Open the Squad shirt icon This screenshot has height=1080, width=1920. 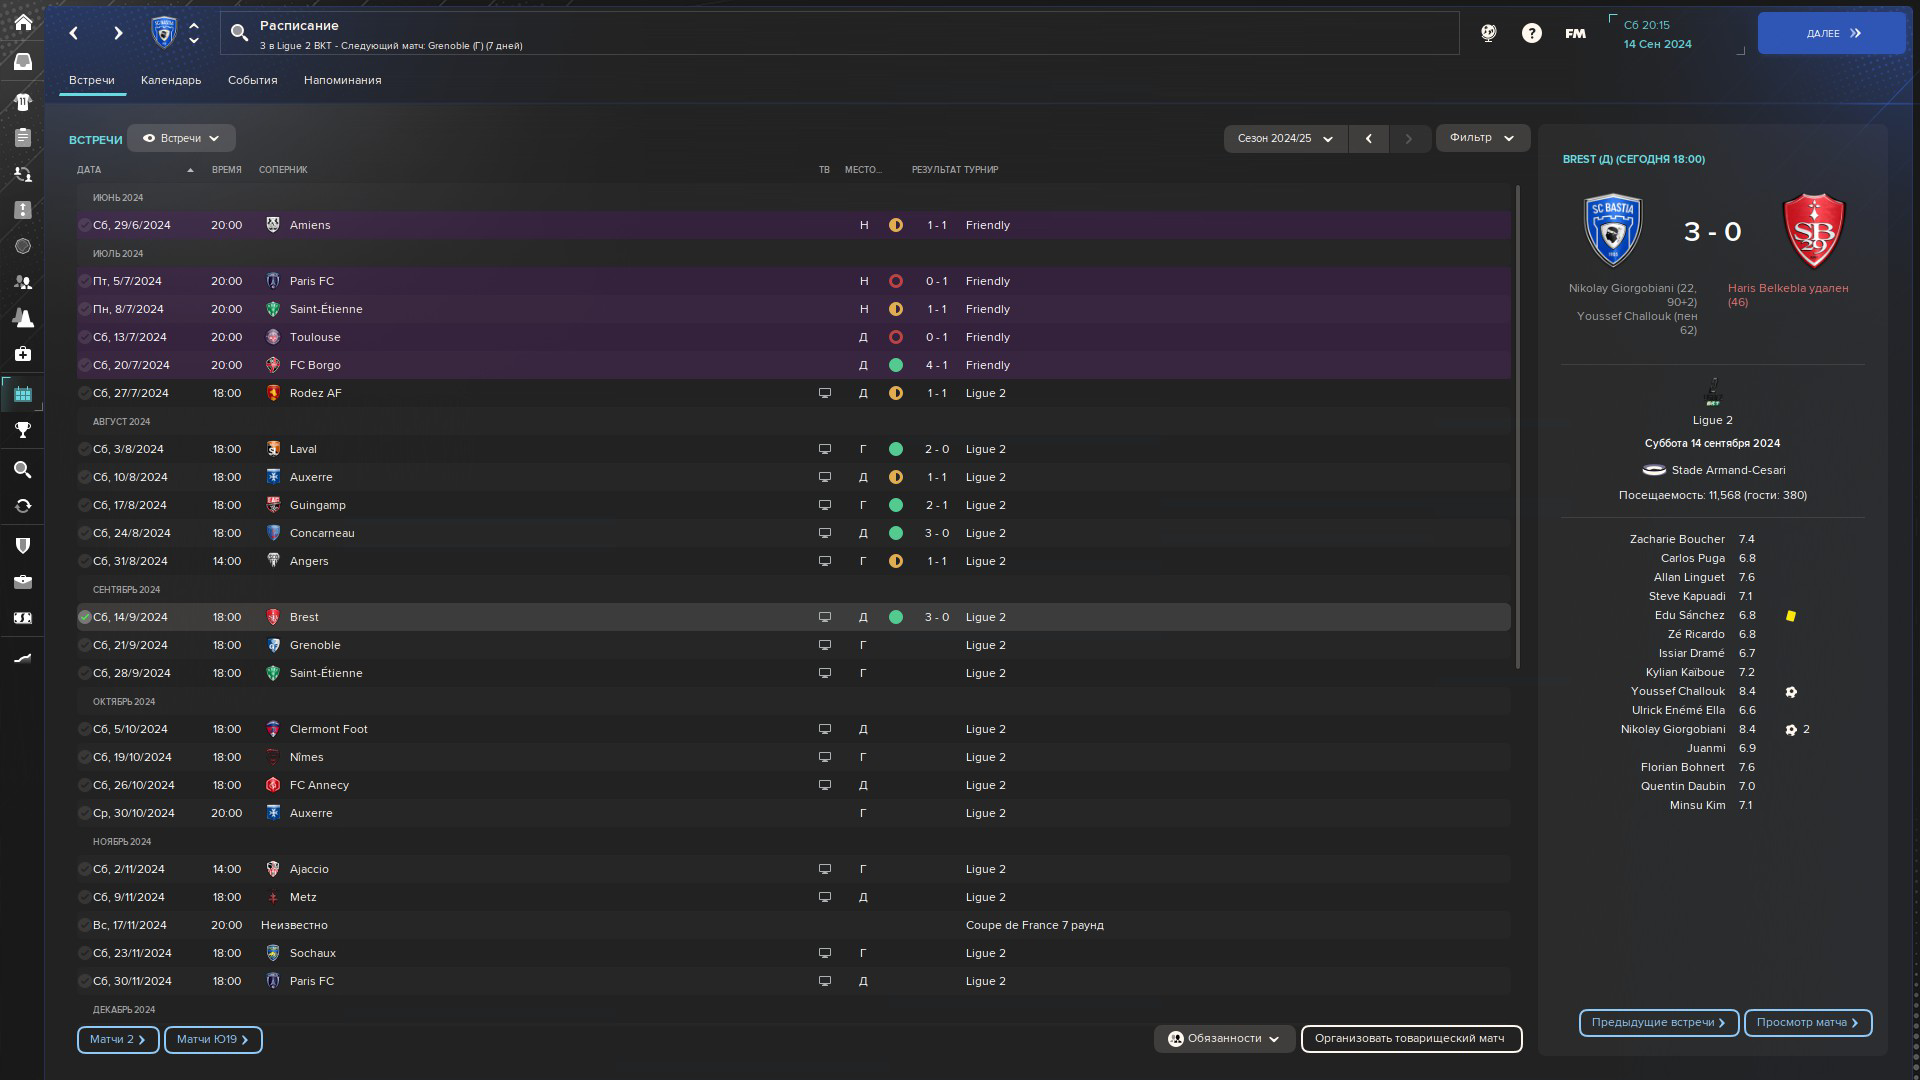coord(22,101)
